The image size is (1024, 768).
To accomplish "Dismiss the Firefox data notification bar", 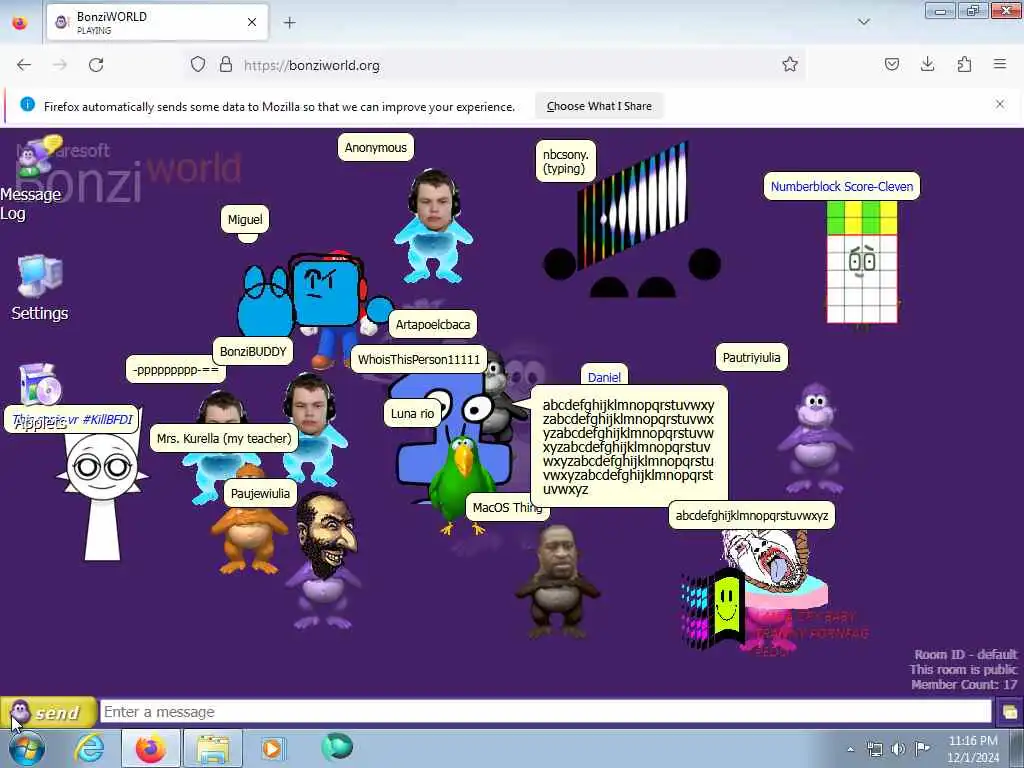I will (1000, 104).
